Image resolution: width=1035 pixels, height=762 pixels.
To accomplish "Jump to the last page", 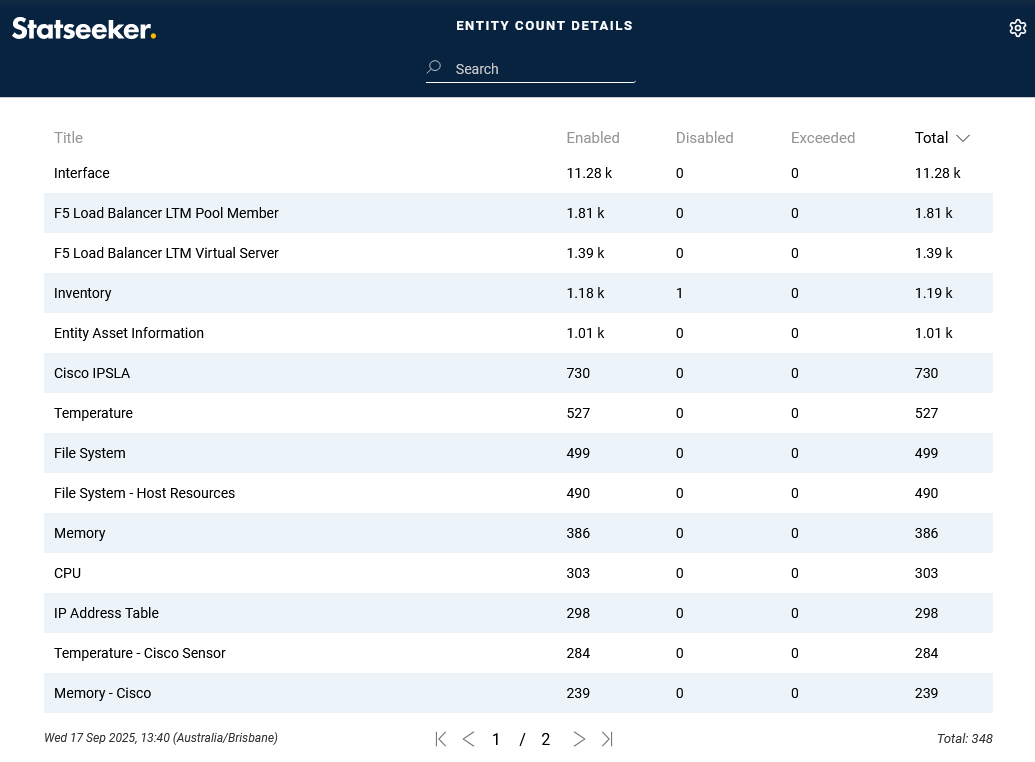I will coord(607,739).
